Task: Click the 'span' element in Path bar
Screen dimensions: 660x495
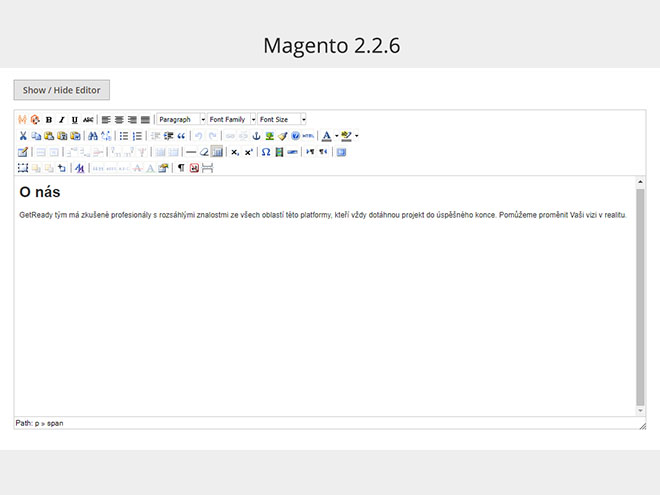Action: (x=55, y=423)
